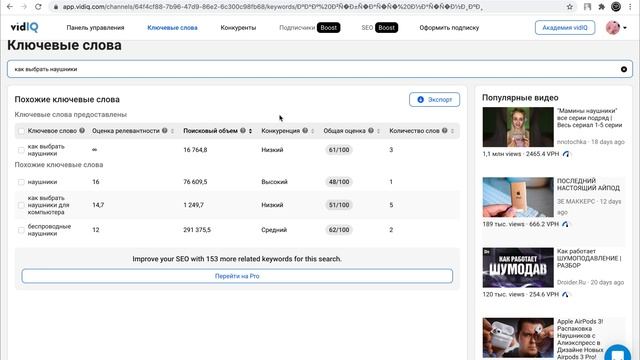Check the 'наушники' keyword row
640x360 pixels.
(21, 182)
